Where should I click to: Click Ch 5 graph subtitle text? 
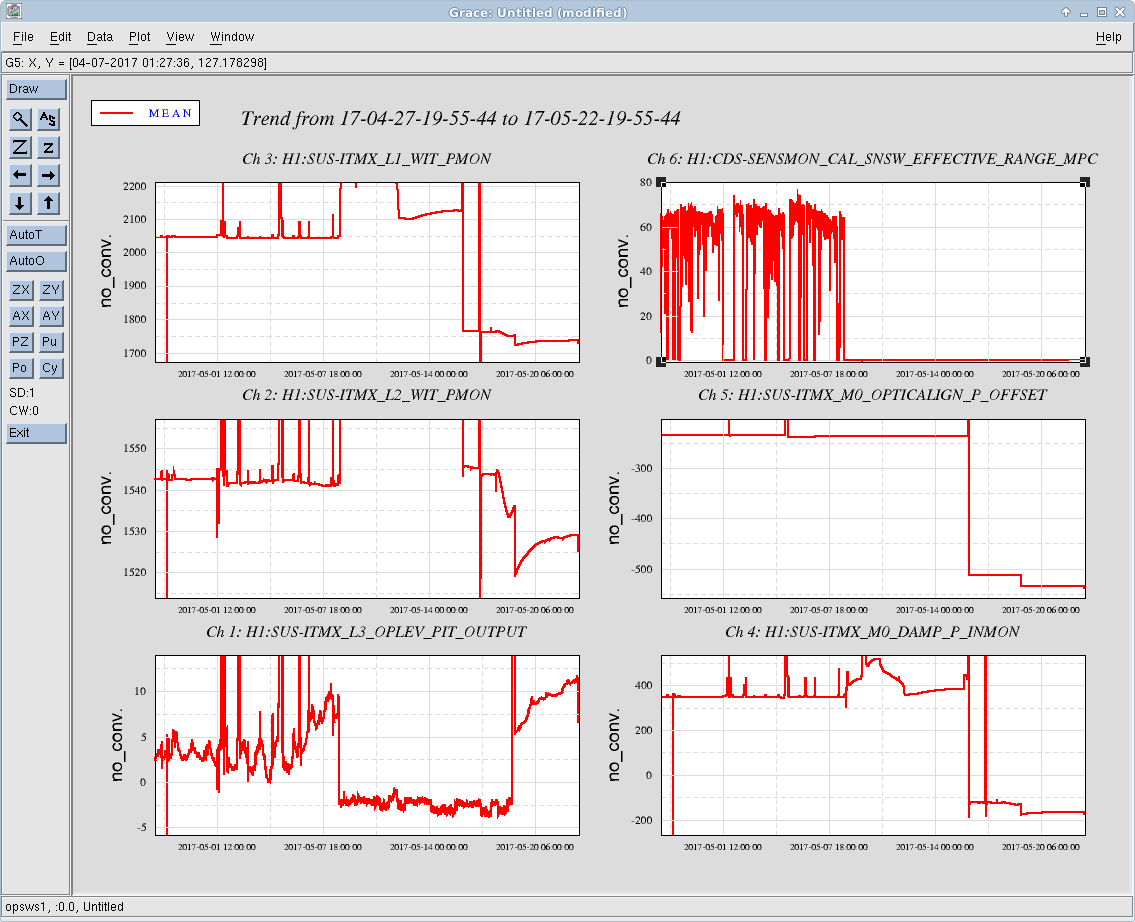tap(872, 395)
